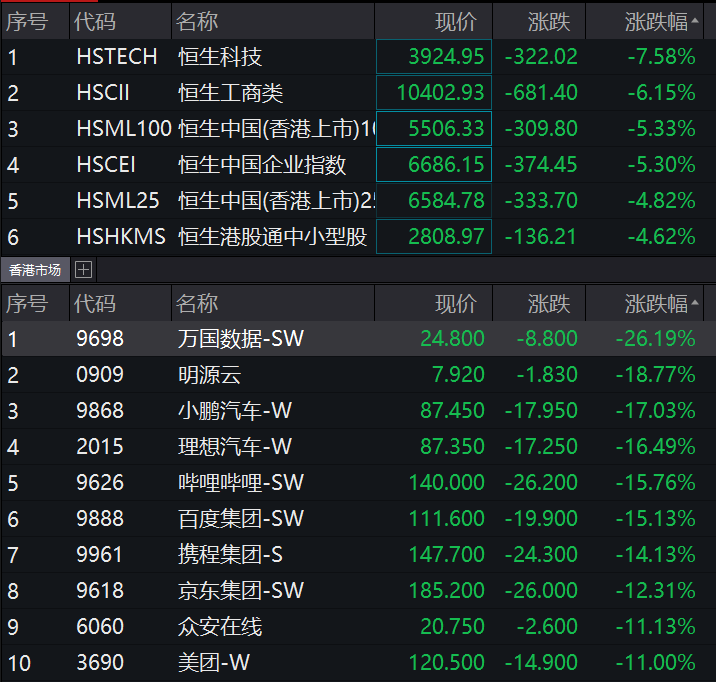The height and width of the screenshot is (682, 716).
Task: Select stock 小鹏汽车-W
Action: click(235, 411)
